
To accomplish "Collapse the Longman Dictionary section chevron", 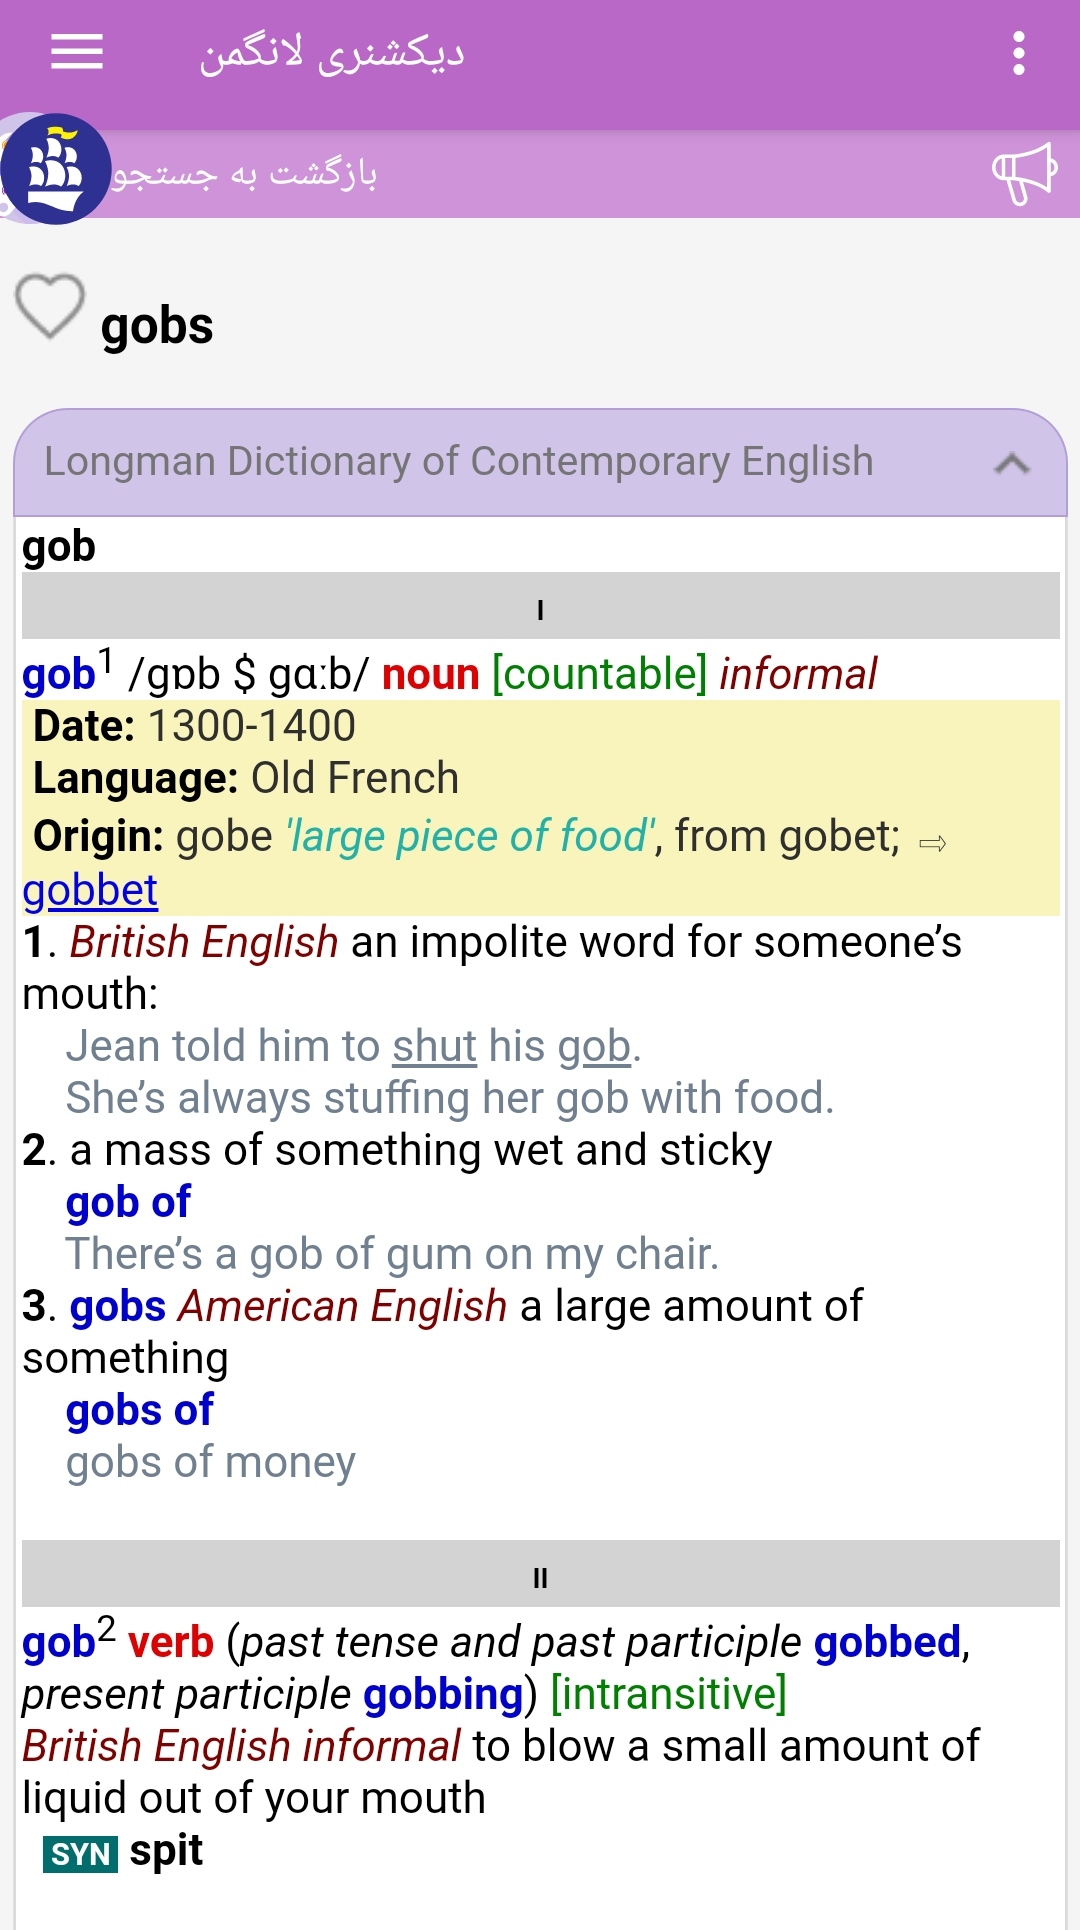I will click(x=1012, y=463).
